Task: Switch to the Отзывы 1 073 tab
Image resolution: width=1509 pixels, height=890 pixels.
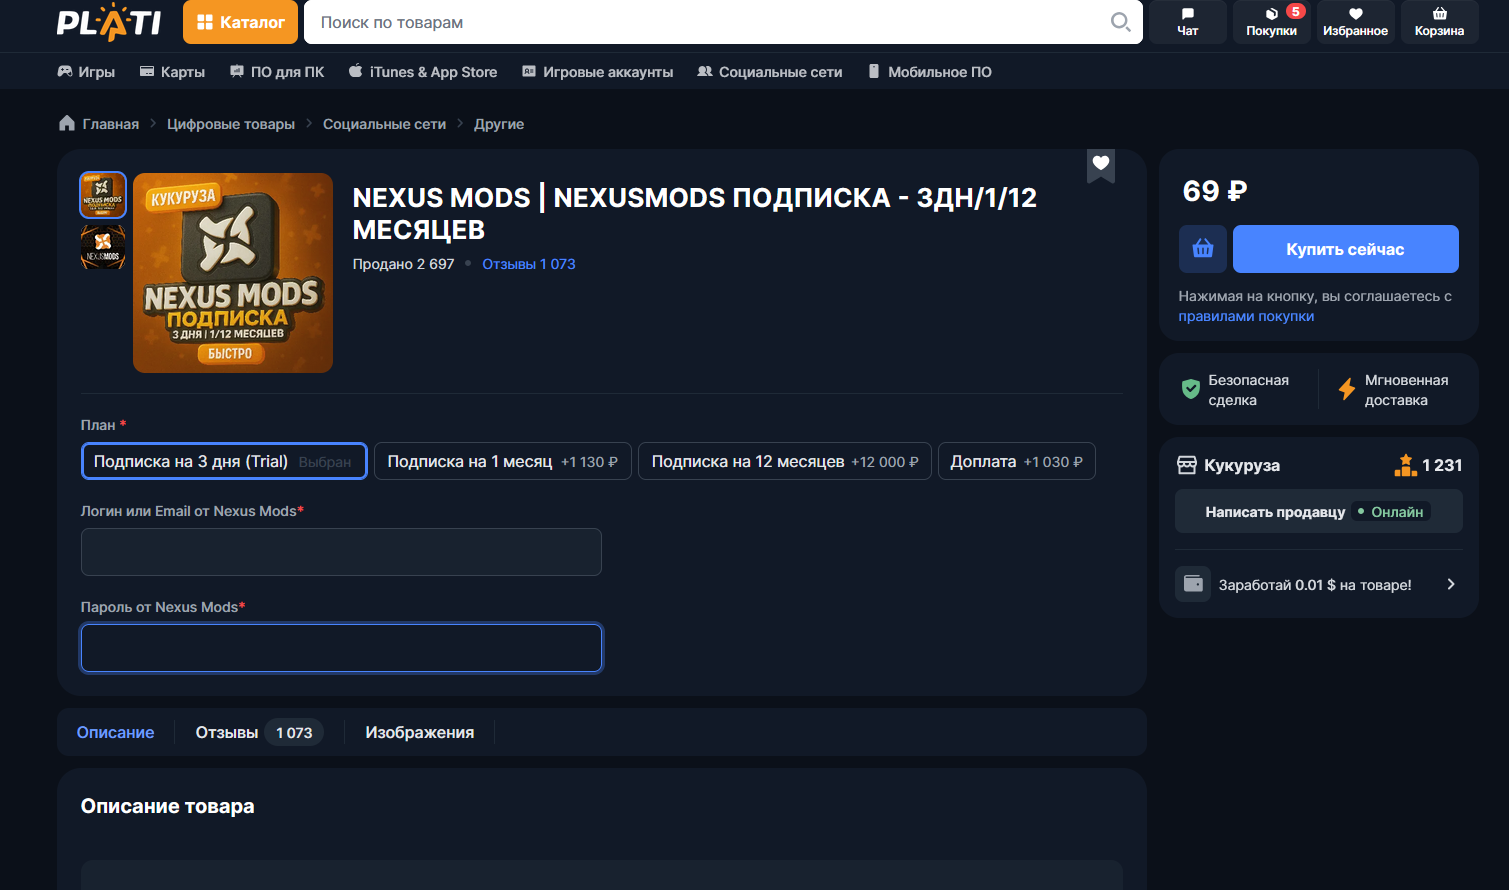Action: point(259,733)
